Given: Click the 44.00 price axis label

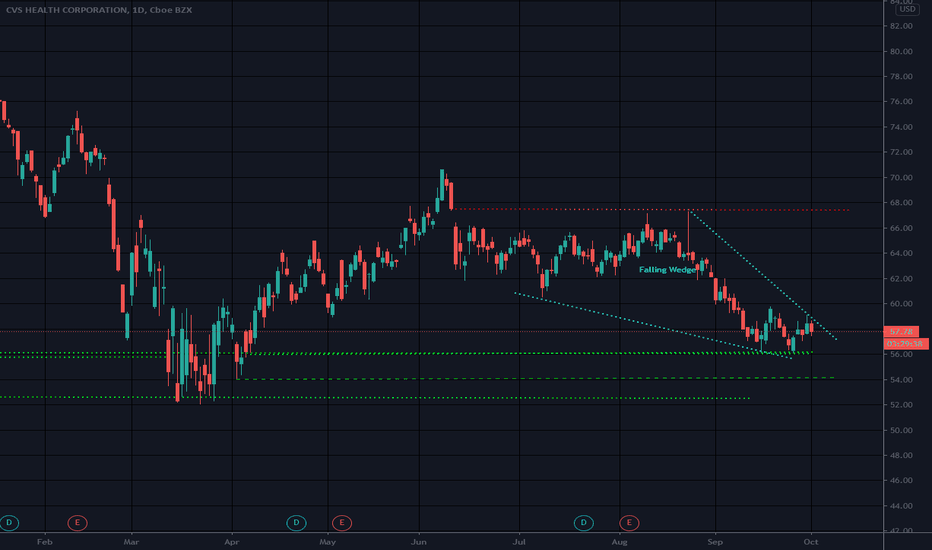Looking at the screenshot, I should 901,505.
